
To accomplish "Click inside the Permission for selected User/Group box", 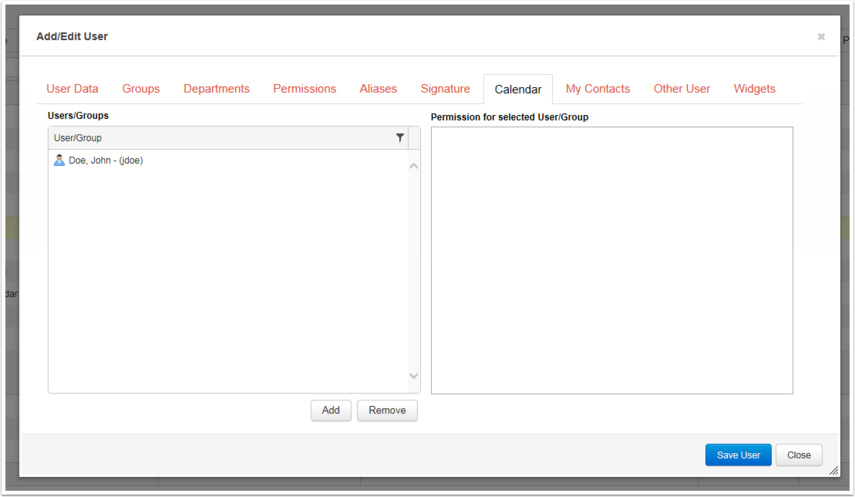I will (612, 260).
